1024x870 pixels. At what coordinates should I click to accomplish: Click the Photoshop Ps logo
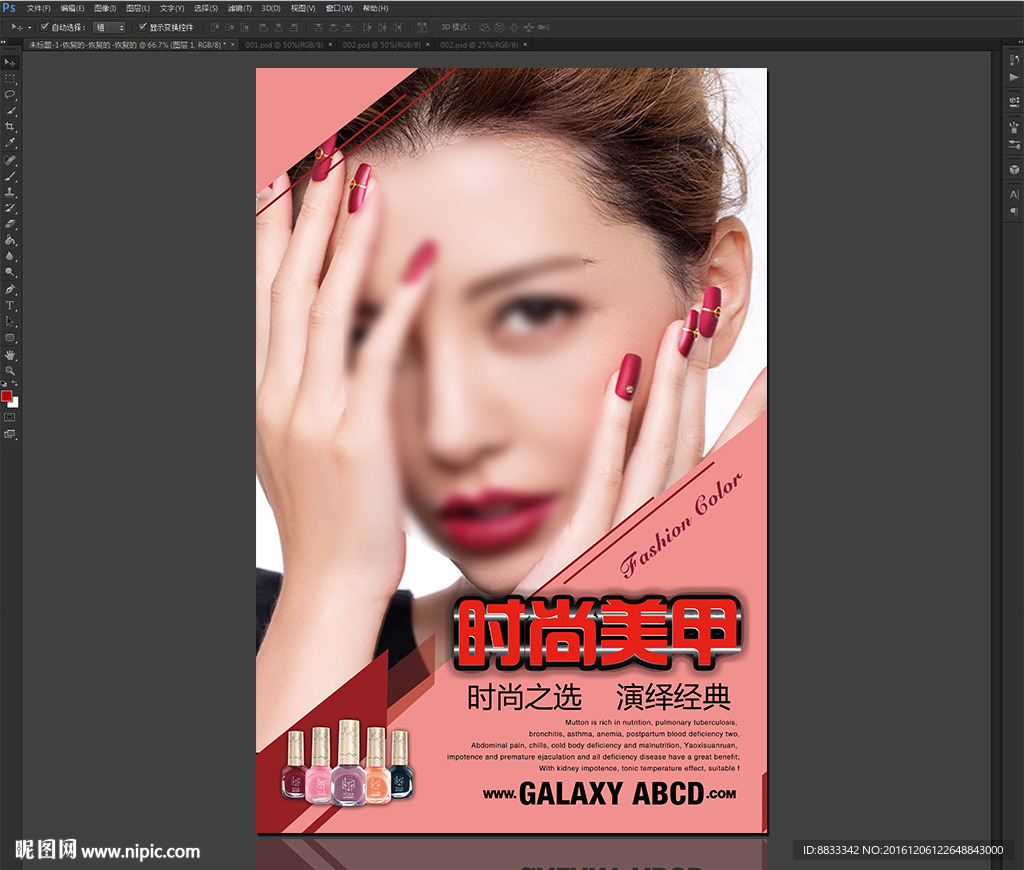8,8
